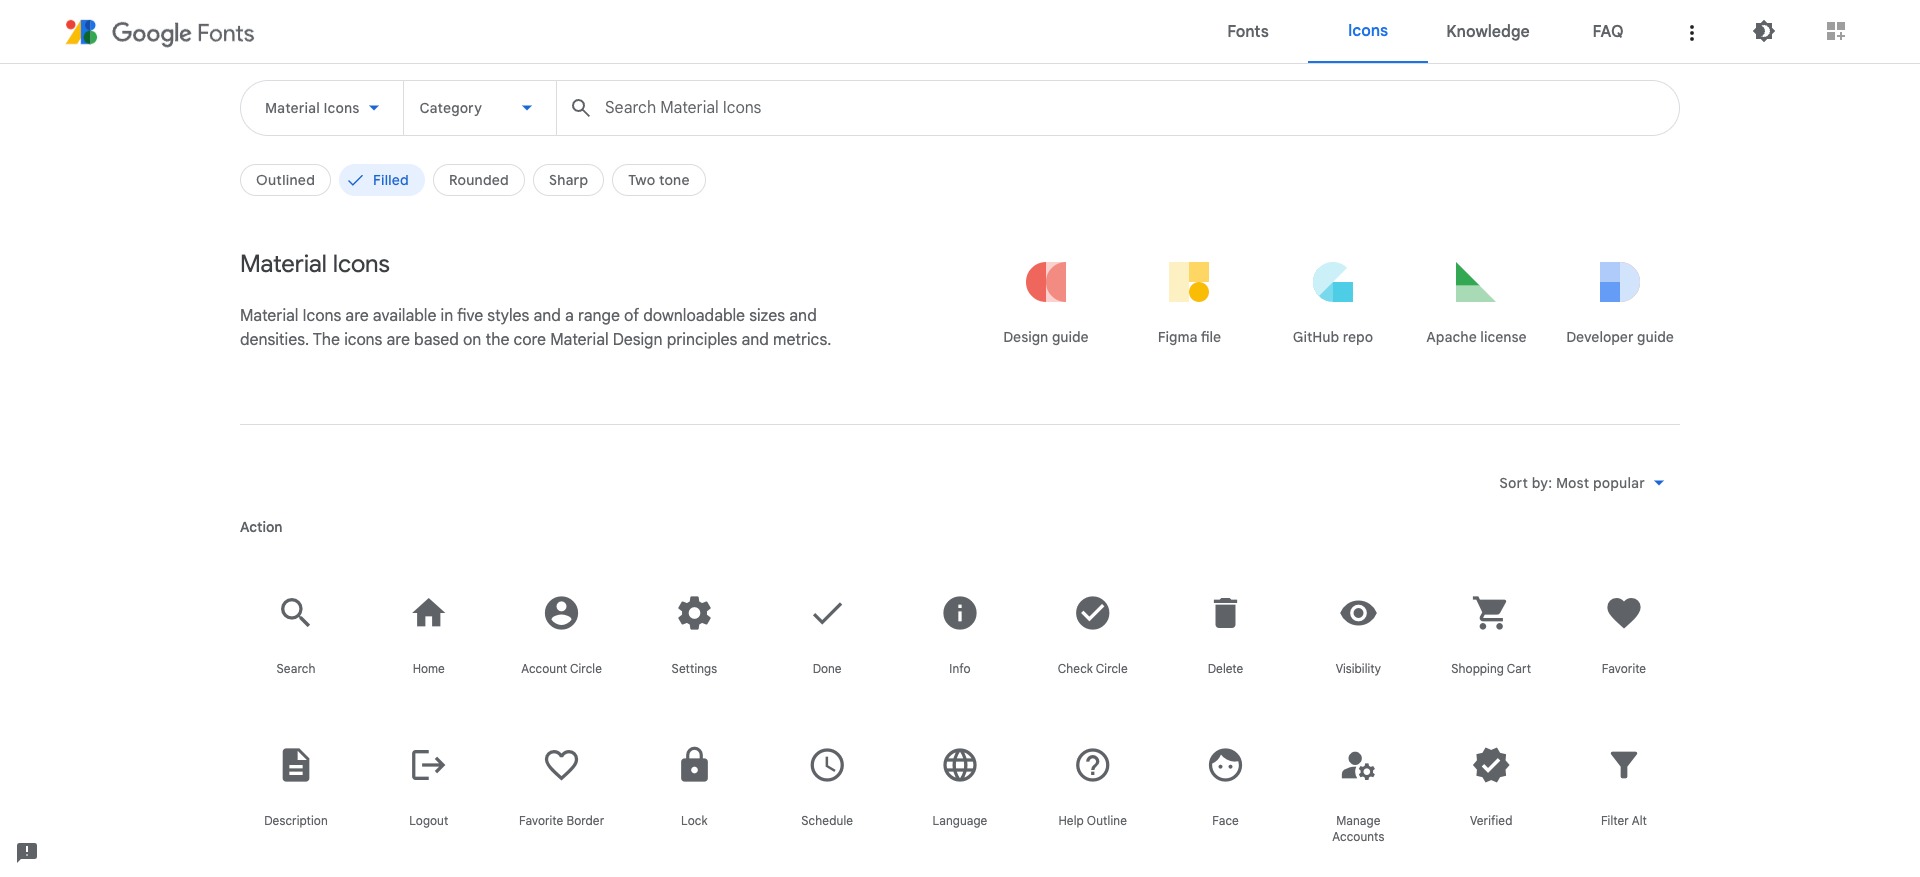Viewport: 1920px width, 877px height.
Task: Click the Material Icons page heading
Action: coord(315,264)
